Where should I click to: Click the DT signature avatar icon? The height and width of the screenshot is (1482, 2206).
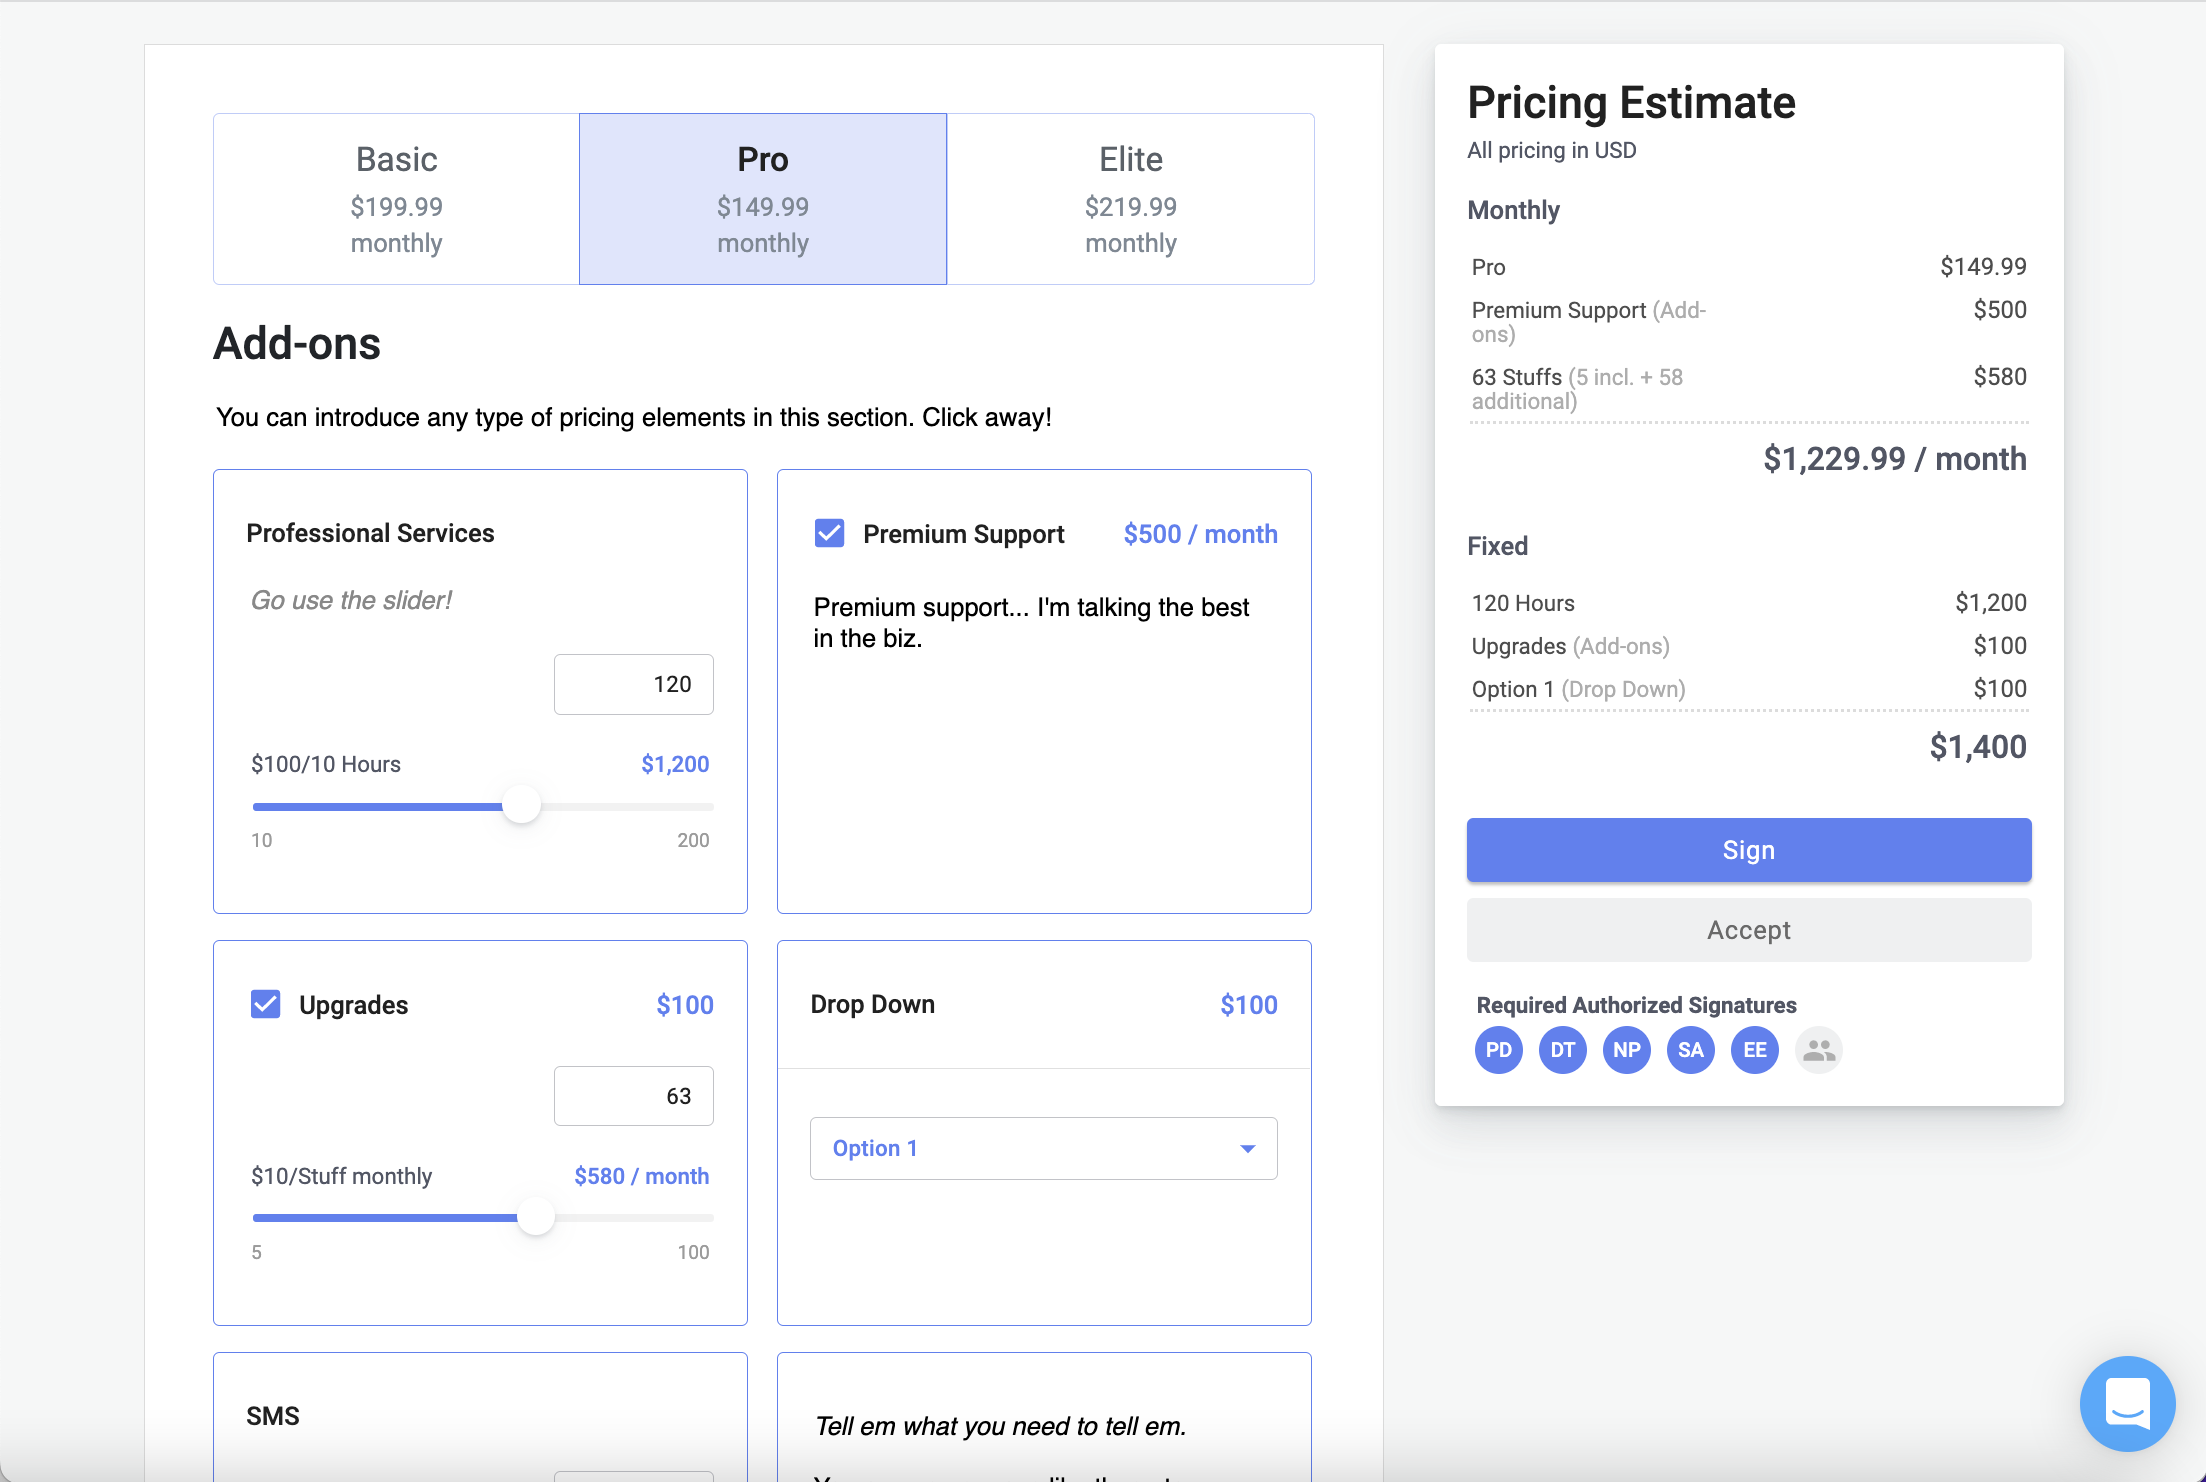[1562, 1050]
